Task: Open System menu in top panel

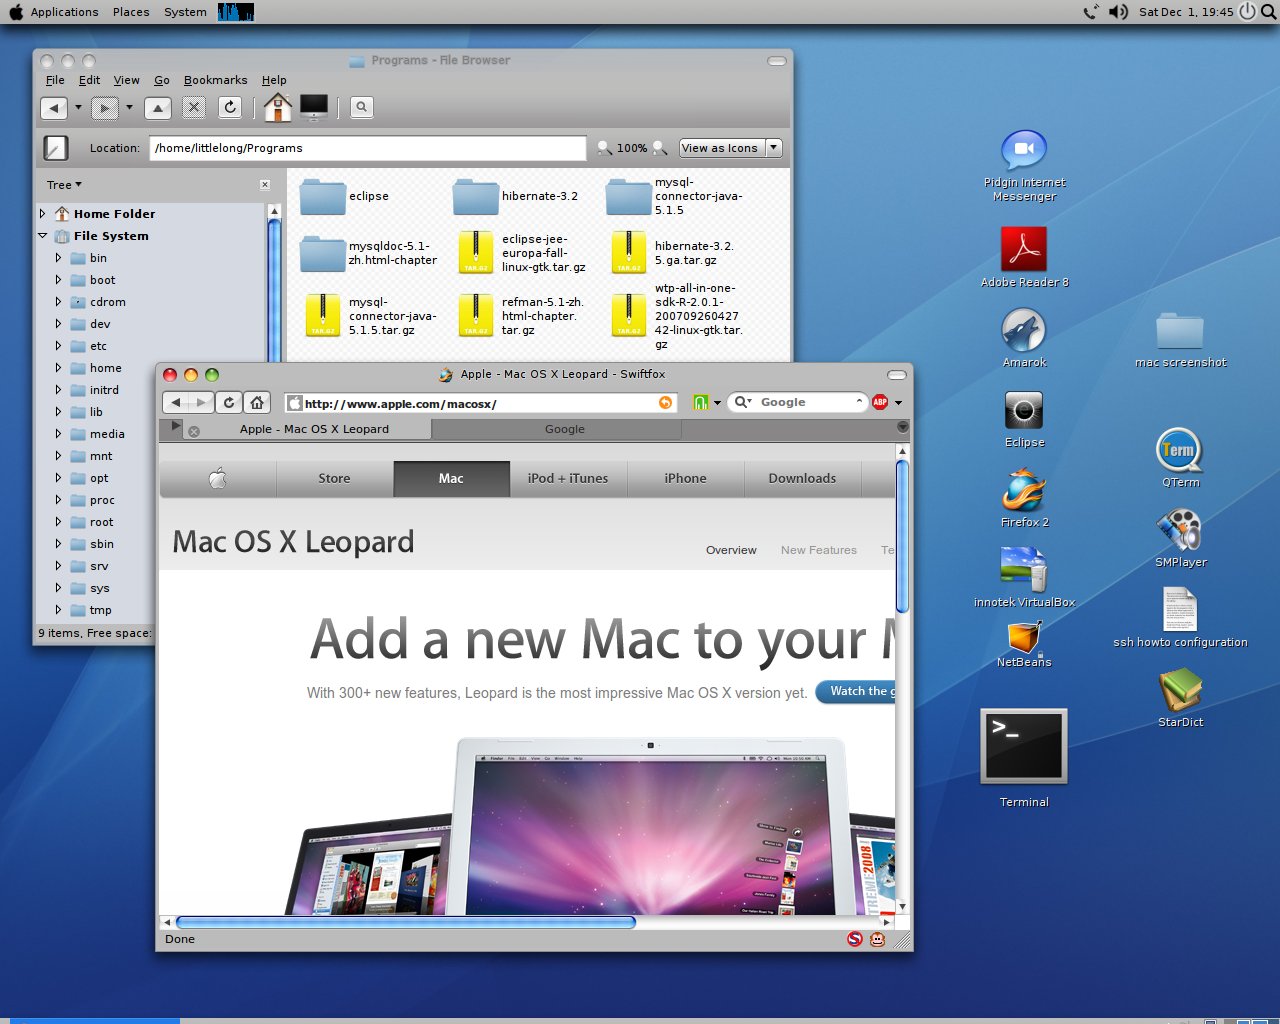Action: (x=185, y=12)
